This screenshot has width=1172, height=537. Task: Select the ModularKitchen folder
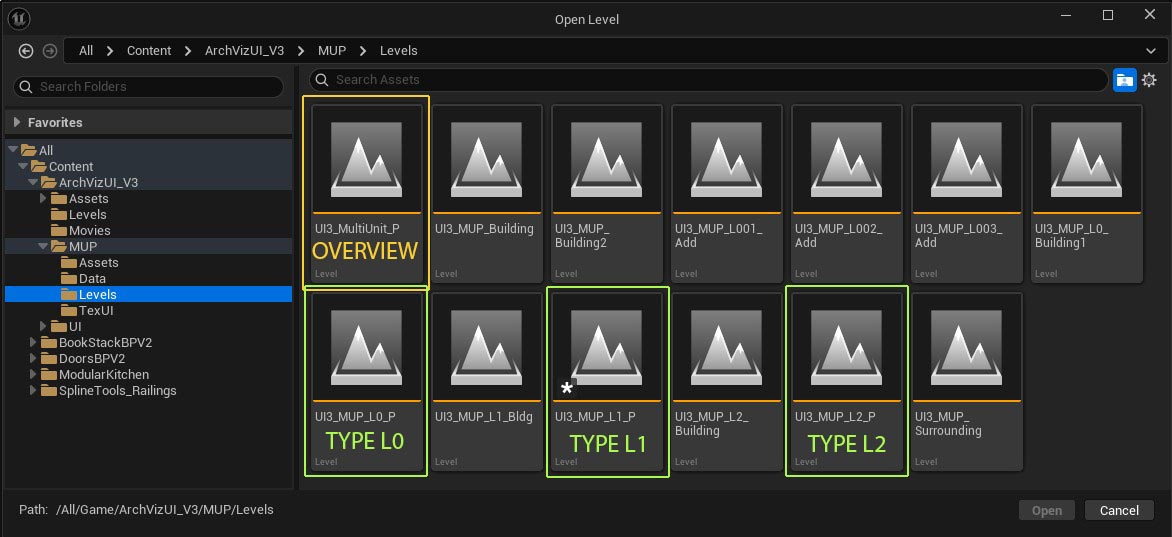point(148,375)
